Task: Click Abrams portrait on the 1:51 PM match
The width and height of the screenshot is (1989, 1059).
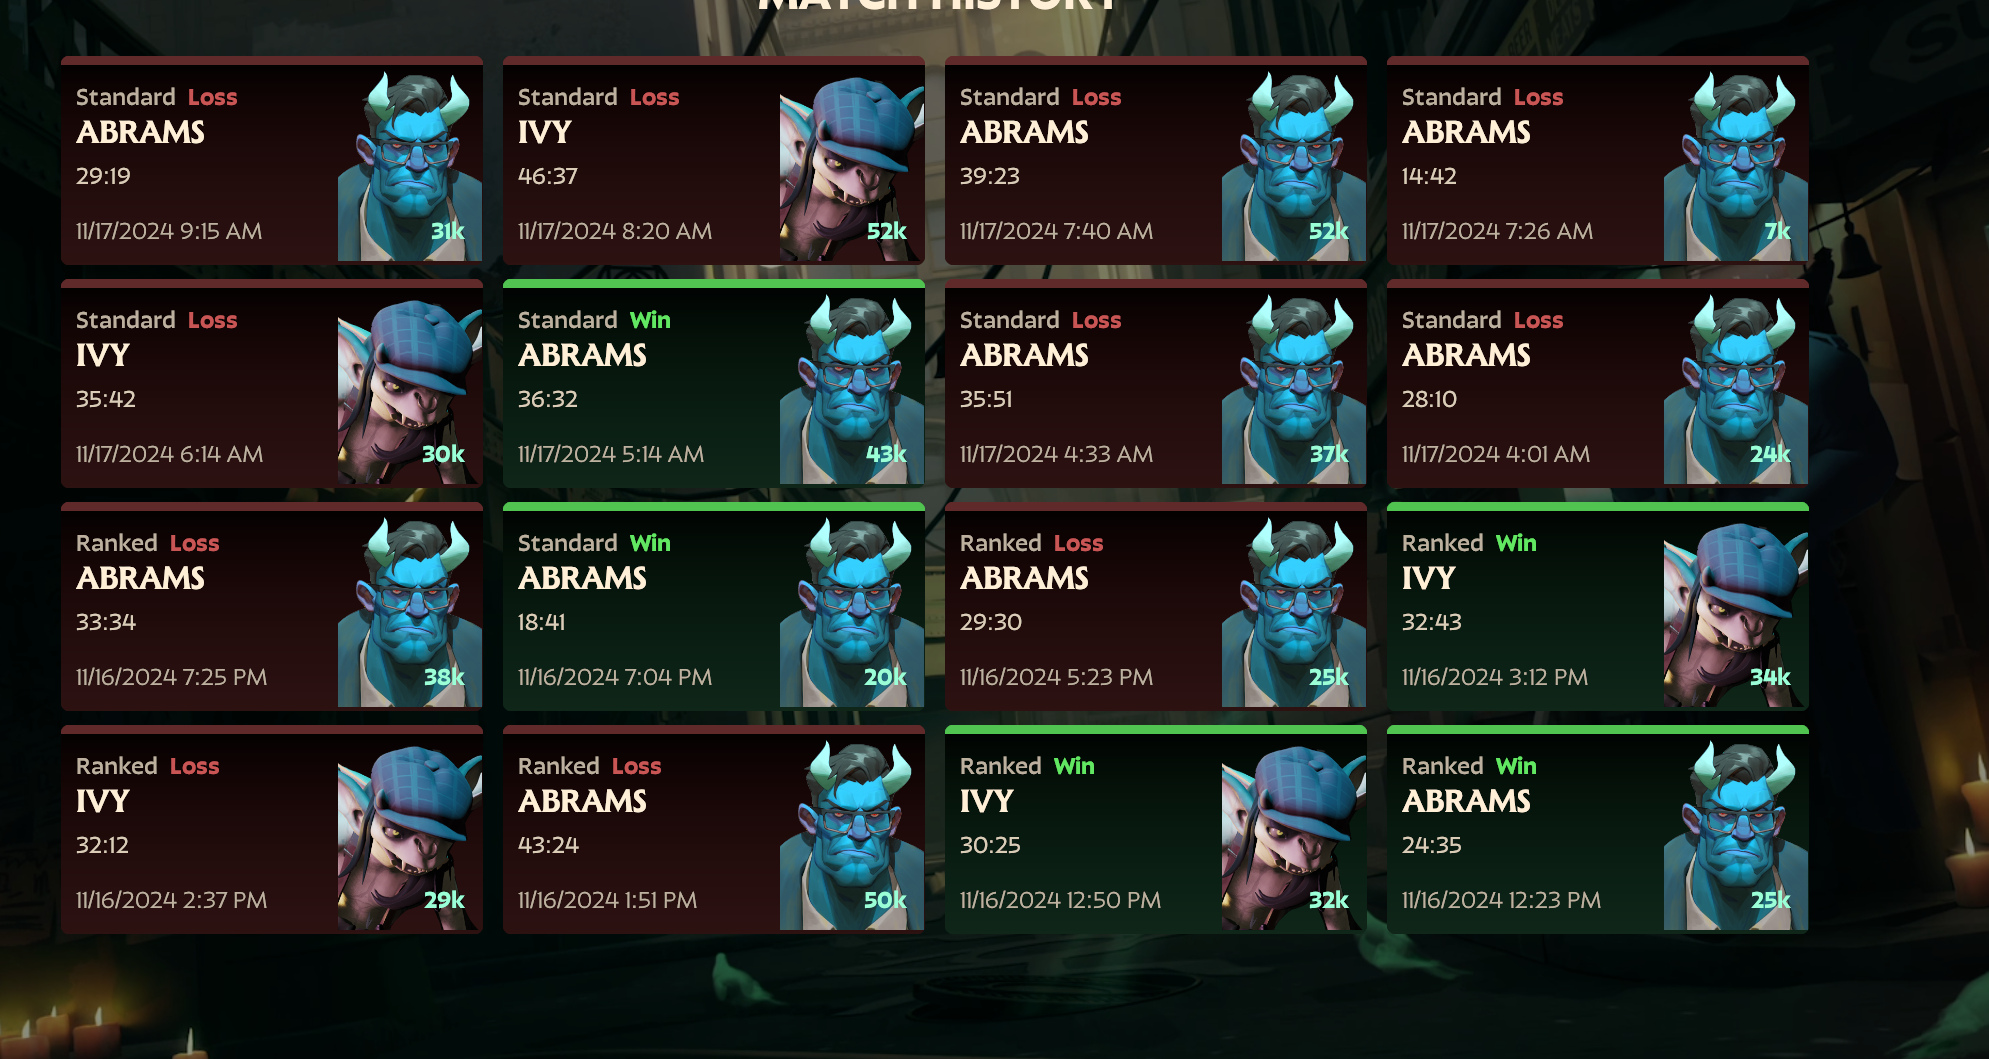Action: (x=852, y=835)
